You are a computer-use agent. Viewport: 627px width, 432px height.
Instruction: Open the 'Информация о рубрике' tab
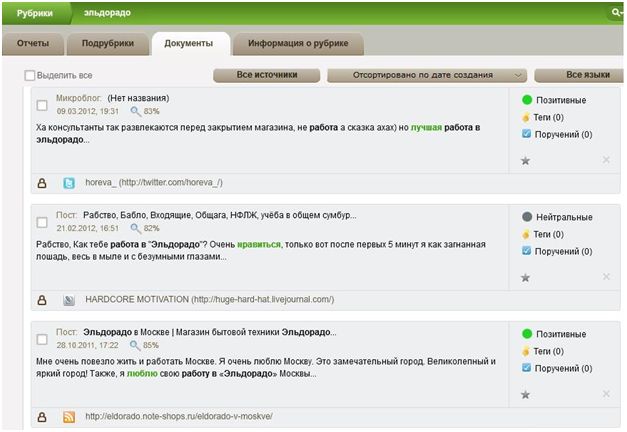click(x=298, y=43)
